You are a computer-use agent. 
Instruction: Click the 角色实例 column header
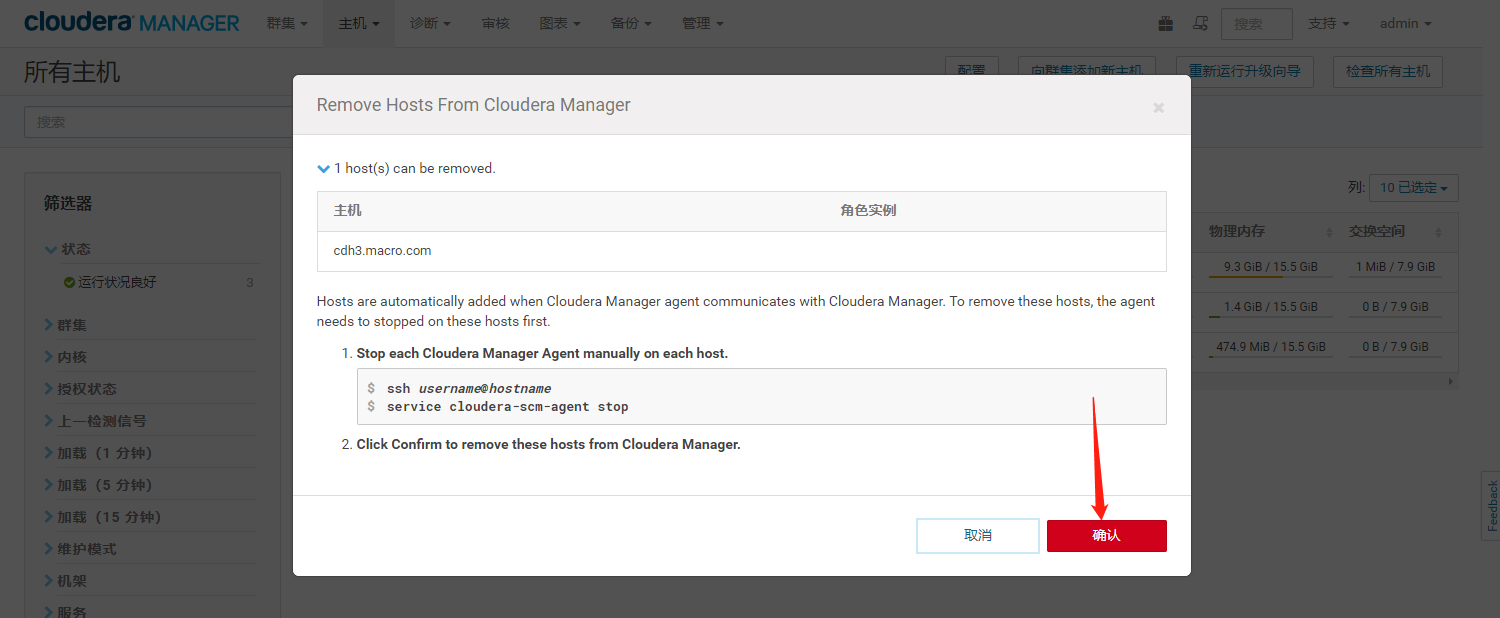click(868, 211)
